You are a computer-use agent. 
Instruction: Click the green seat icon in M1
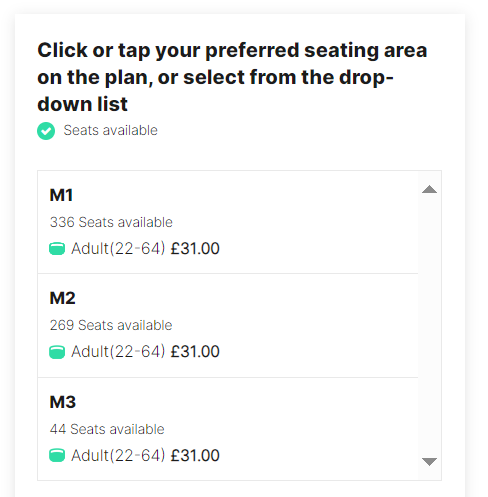pos(57,249)
